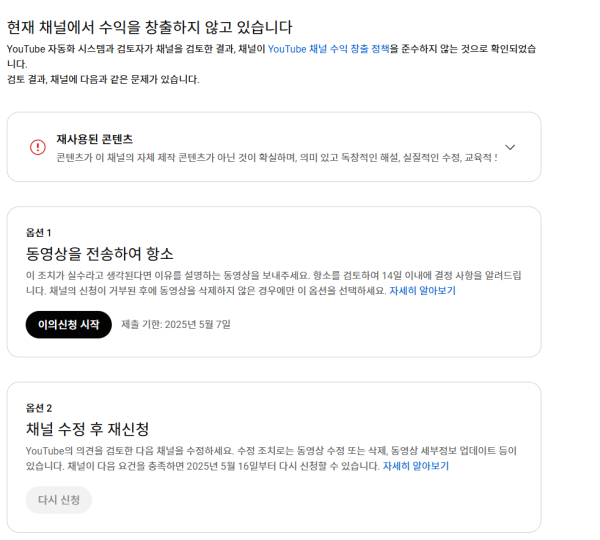The height and width of the screenshot is (540, 600).
Task: Select the 동영상을 전송하여 항소 card title
Action: click(100, 254)
